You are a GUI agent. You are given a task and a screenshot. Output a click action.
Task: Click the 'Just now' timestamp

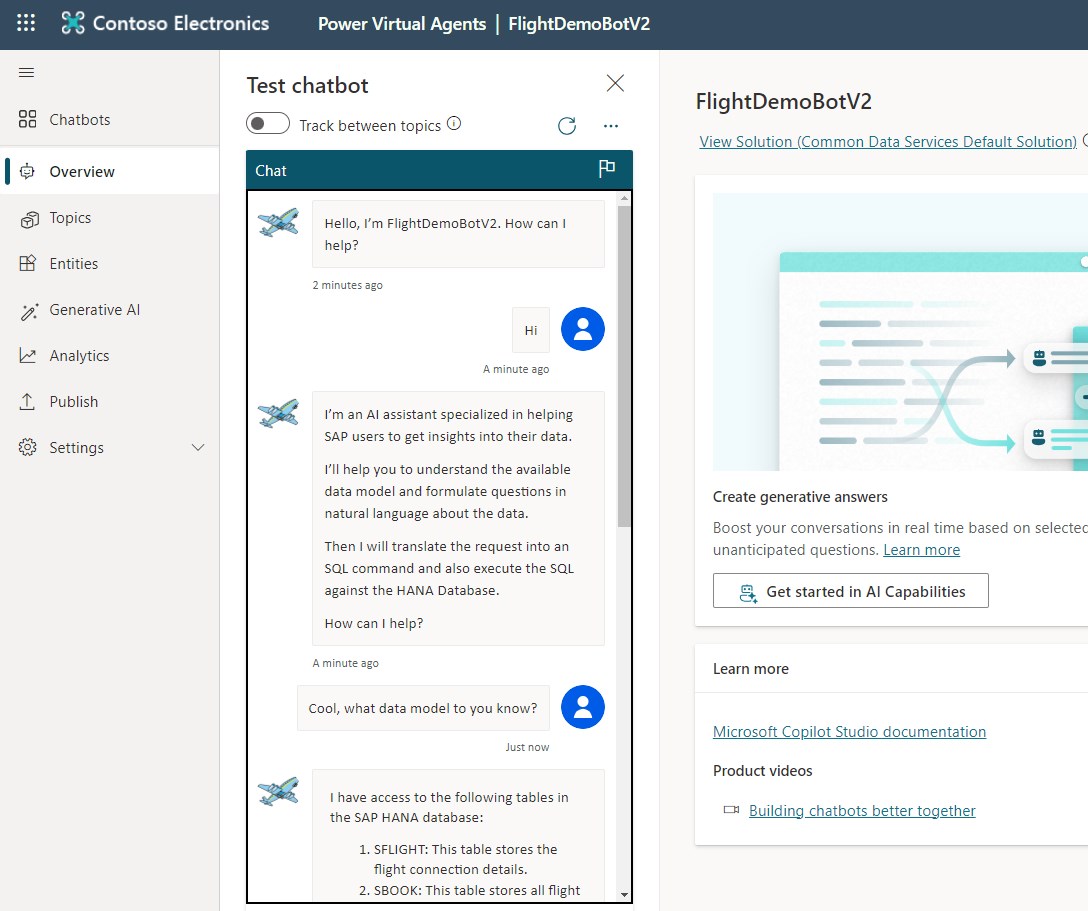click(527, 747)
